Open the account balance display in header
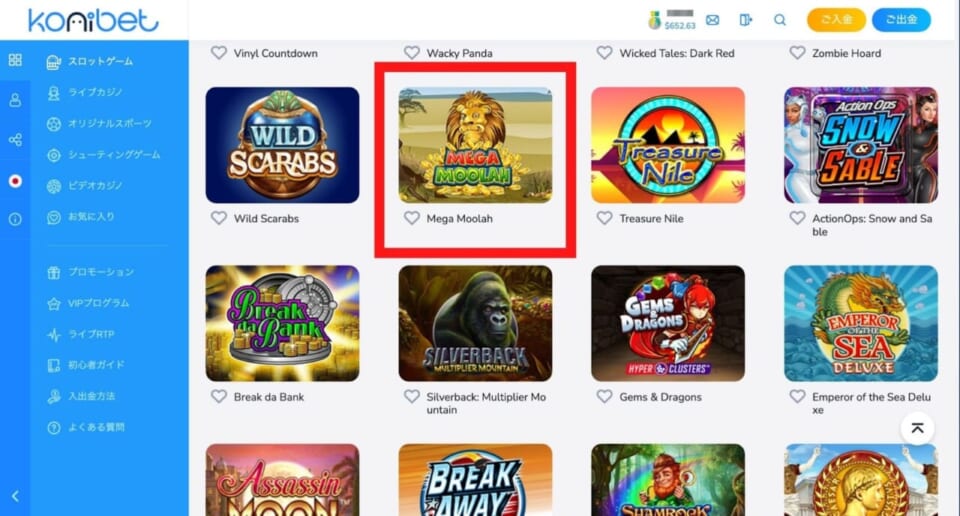This screenshot has width=960, height=516. [672, 20]
